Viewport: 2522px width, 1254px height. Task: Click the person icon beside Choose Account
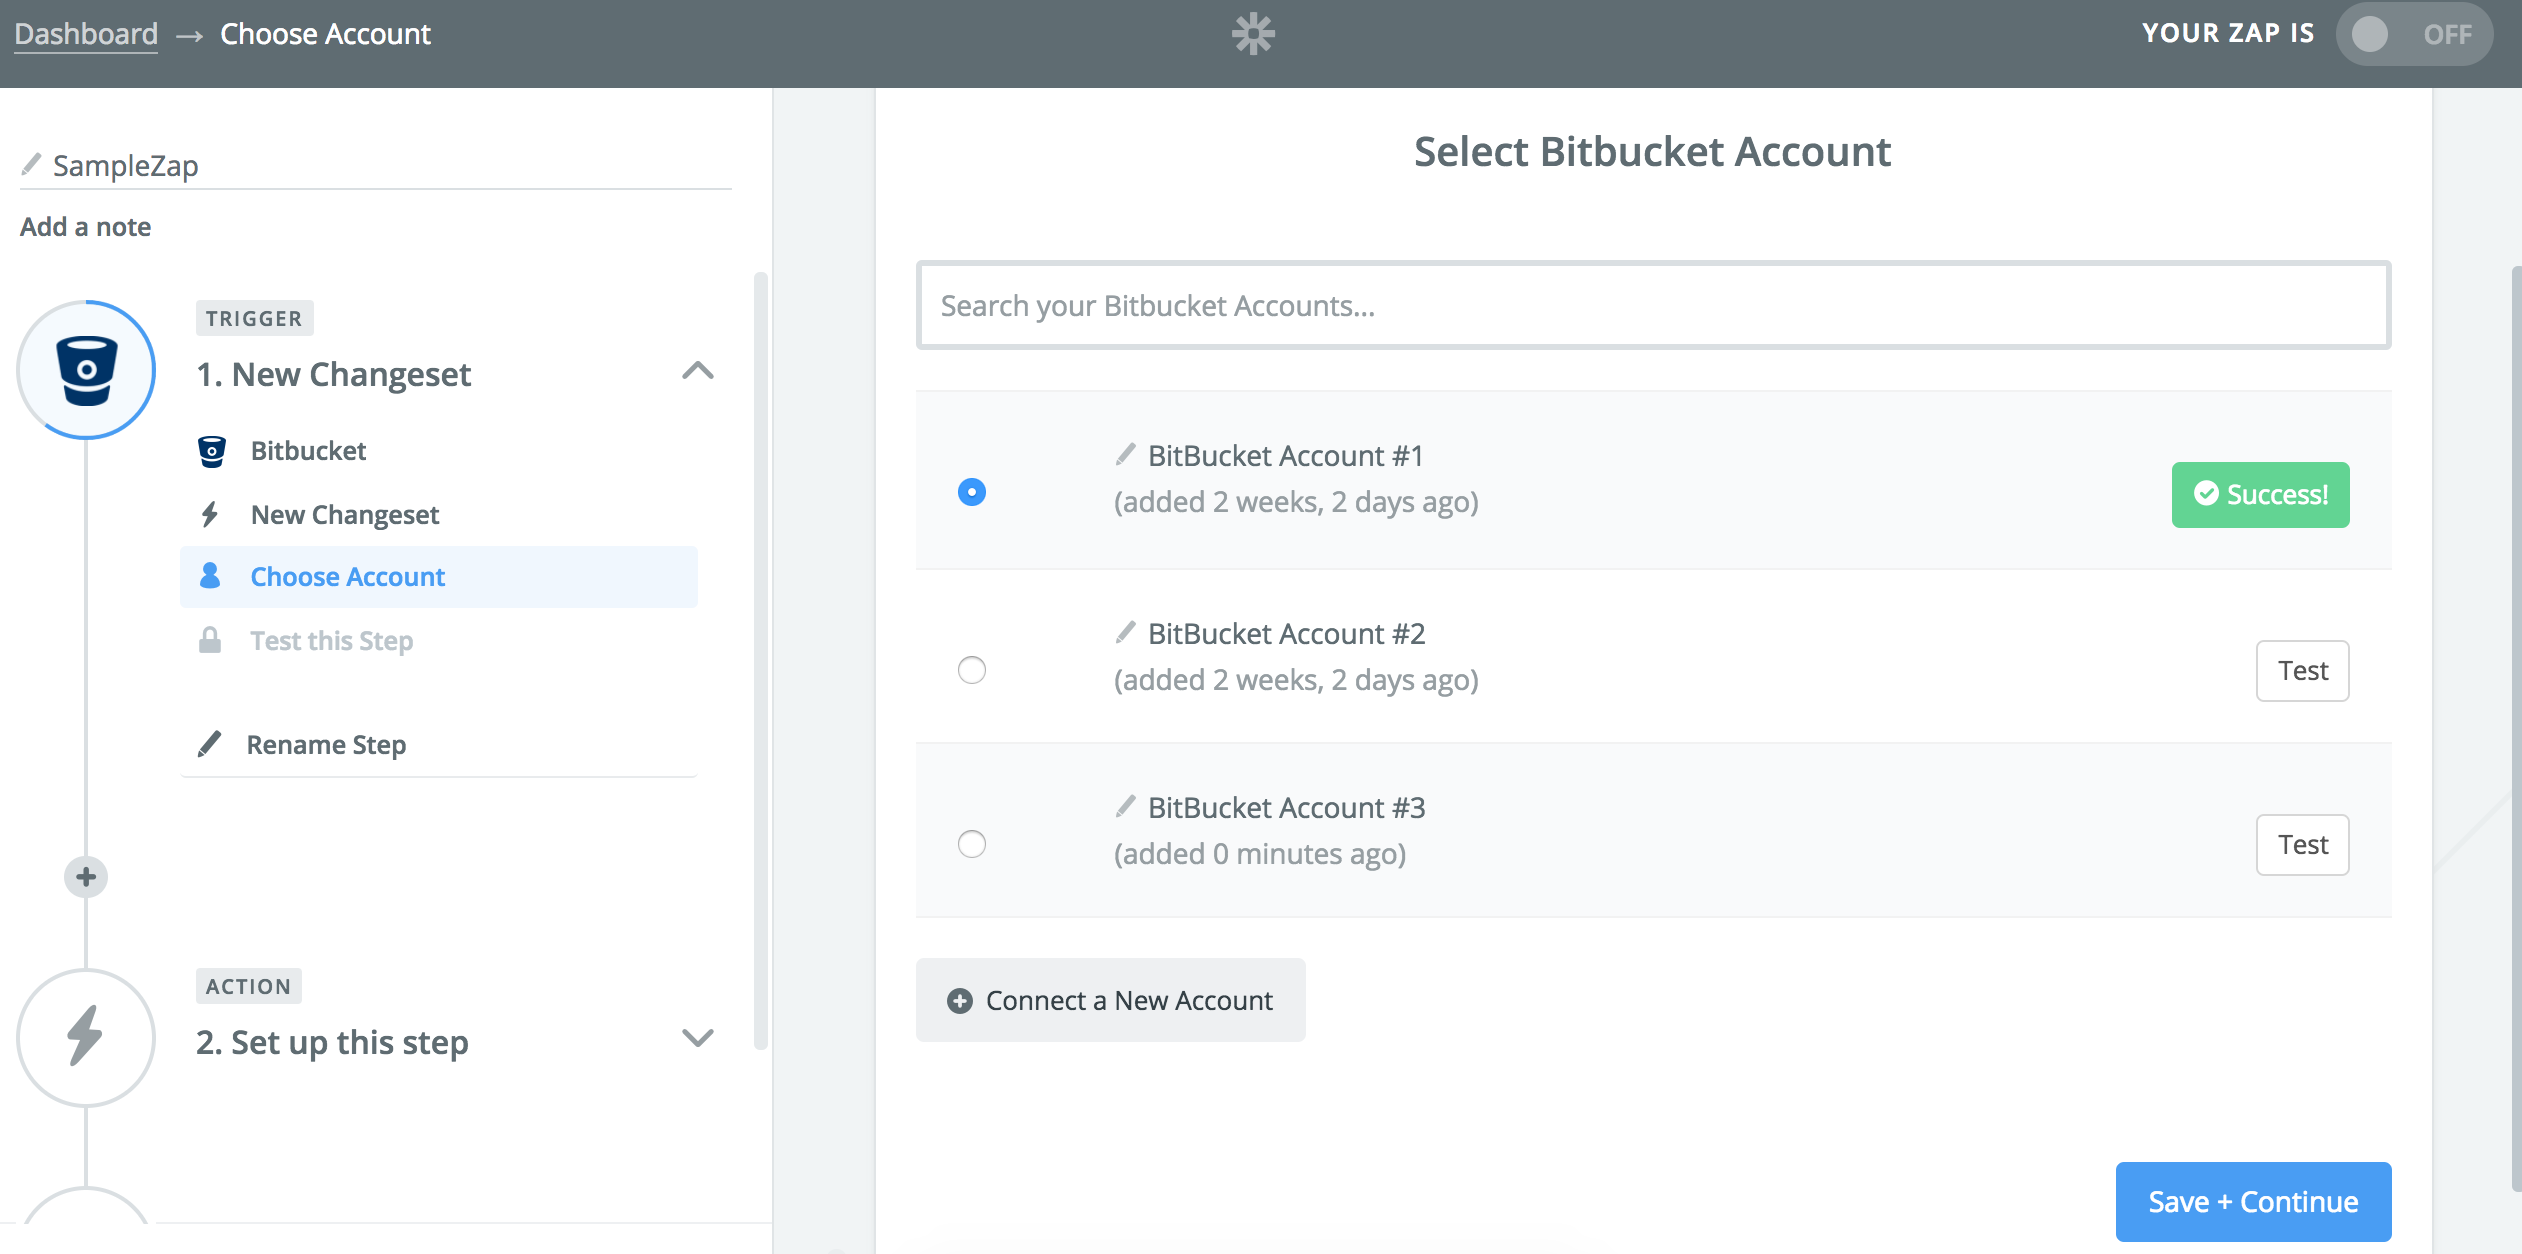[210, 576]
